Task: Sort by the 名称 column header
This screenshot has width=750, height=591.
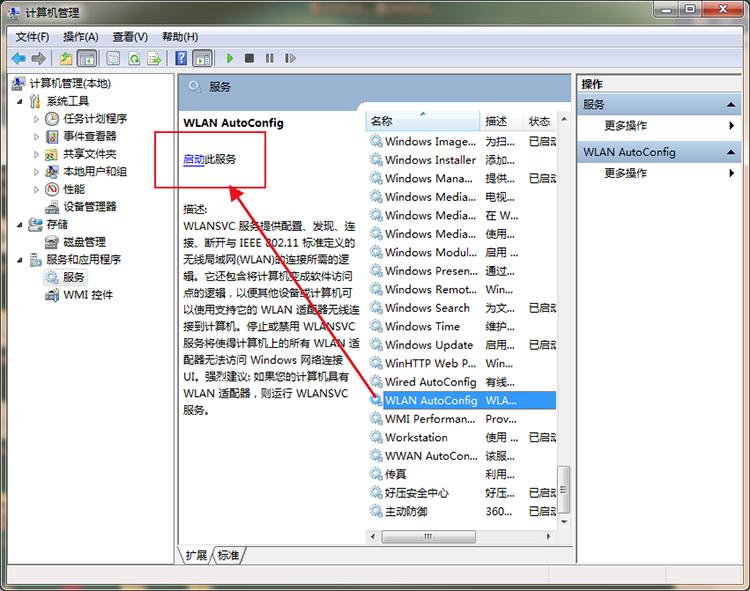Action: (423, 121)
